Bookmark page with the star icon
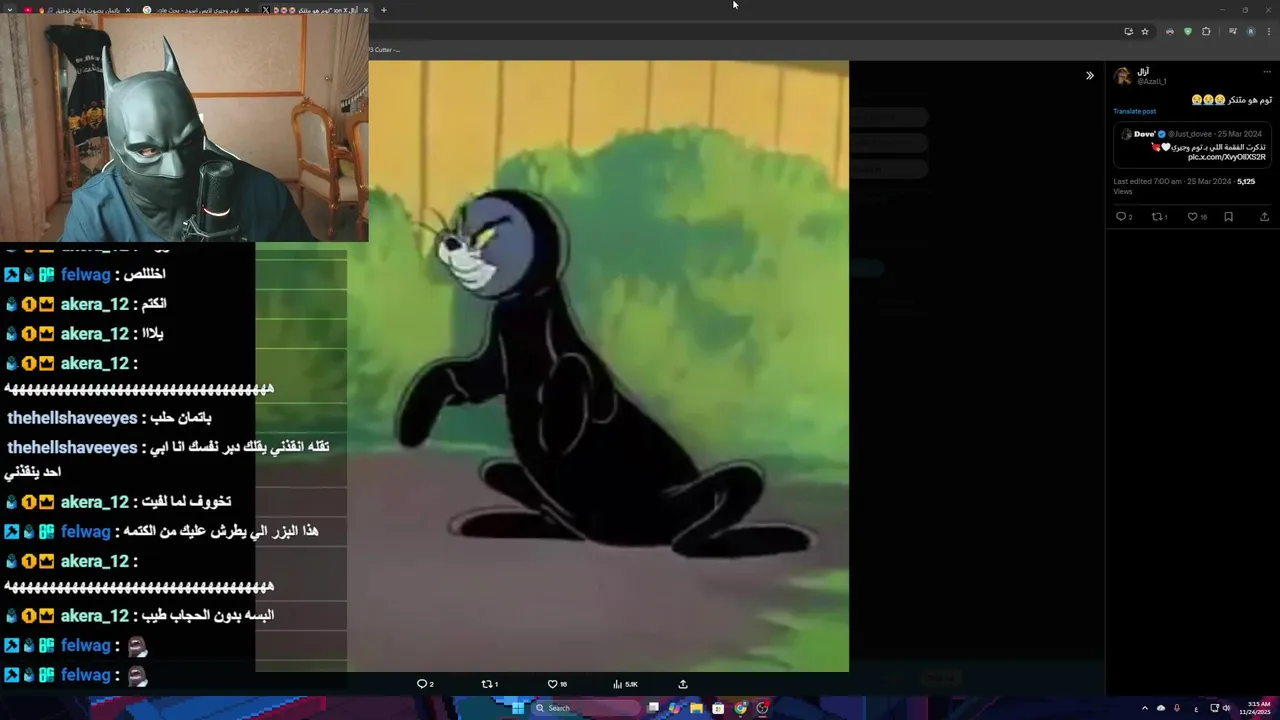1280x720 pixels. point(1145,31)
